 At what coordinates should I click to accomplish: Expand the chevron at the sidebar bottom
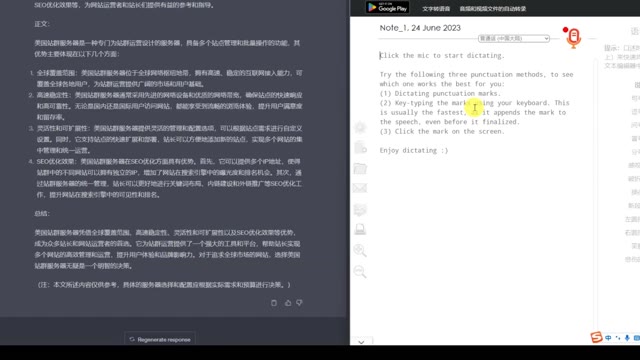[361, 342]
